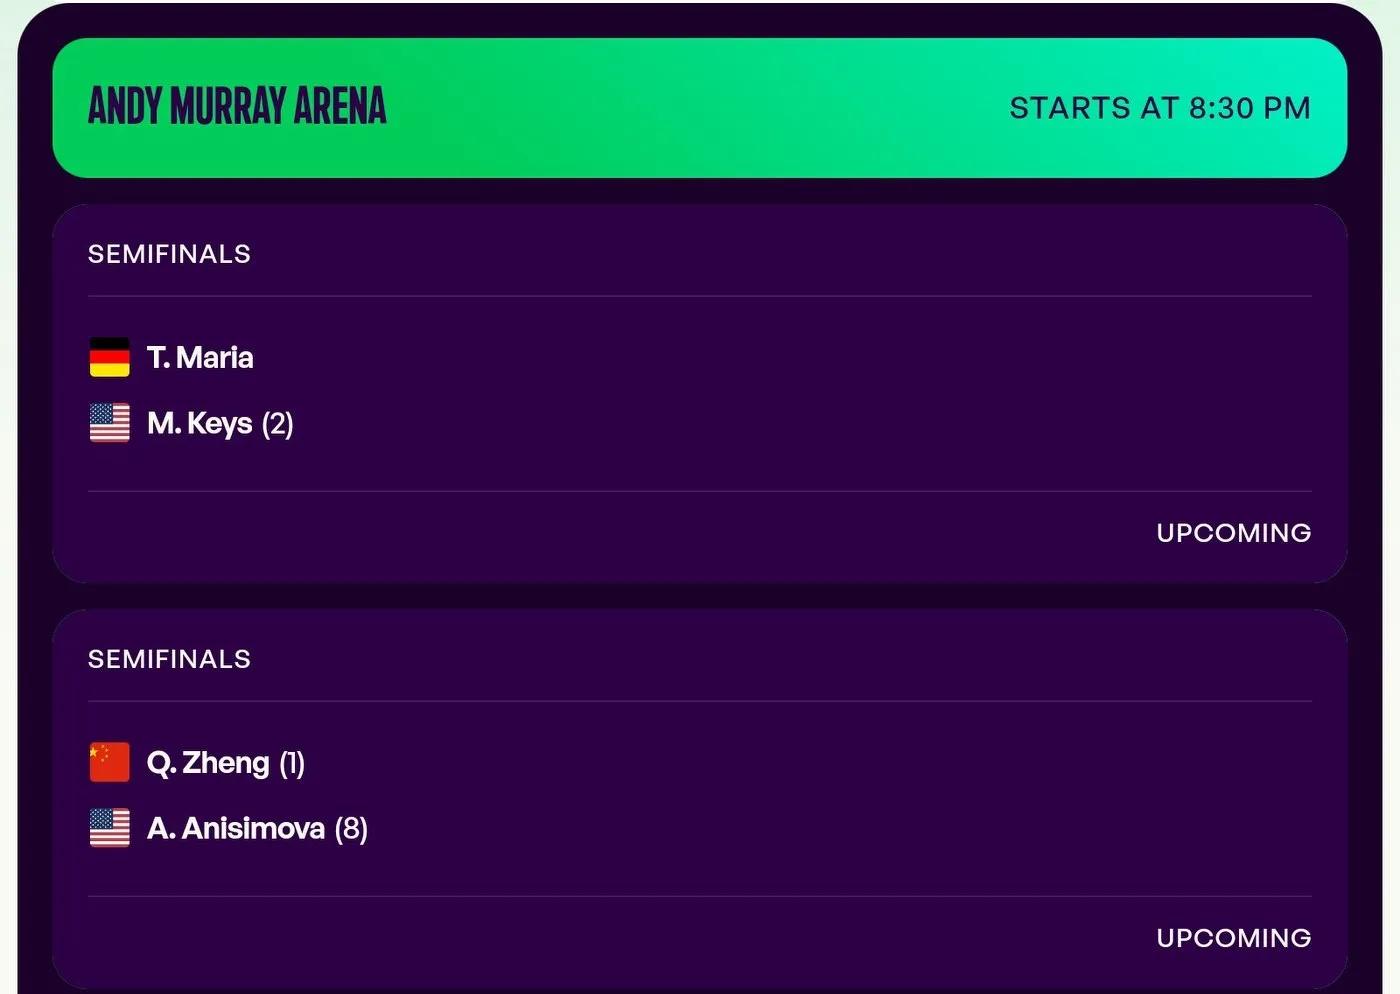Image resolution: width=1400 pixels, height=994 pixels.
Task: Click Upcoming status for Maria vs Keys
Action: pos(1234,533)
